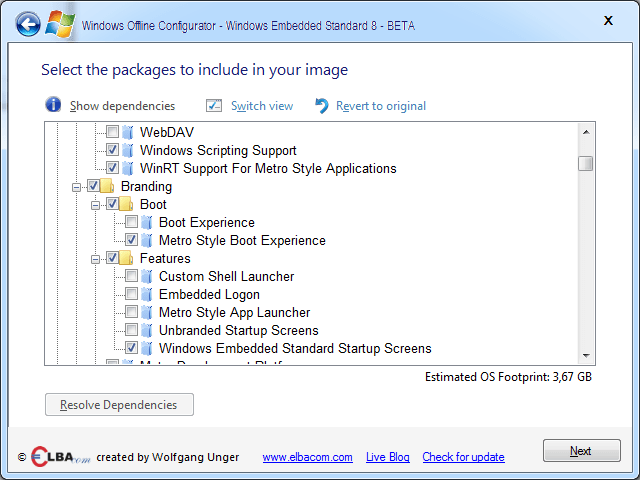Select the Windows Scripting Support label
This screenshot has width=640, height=480.
(x=218, y=150)
